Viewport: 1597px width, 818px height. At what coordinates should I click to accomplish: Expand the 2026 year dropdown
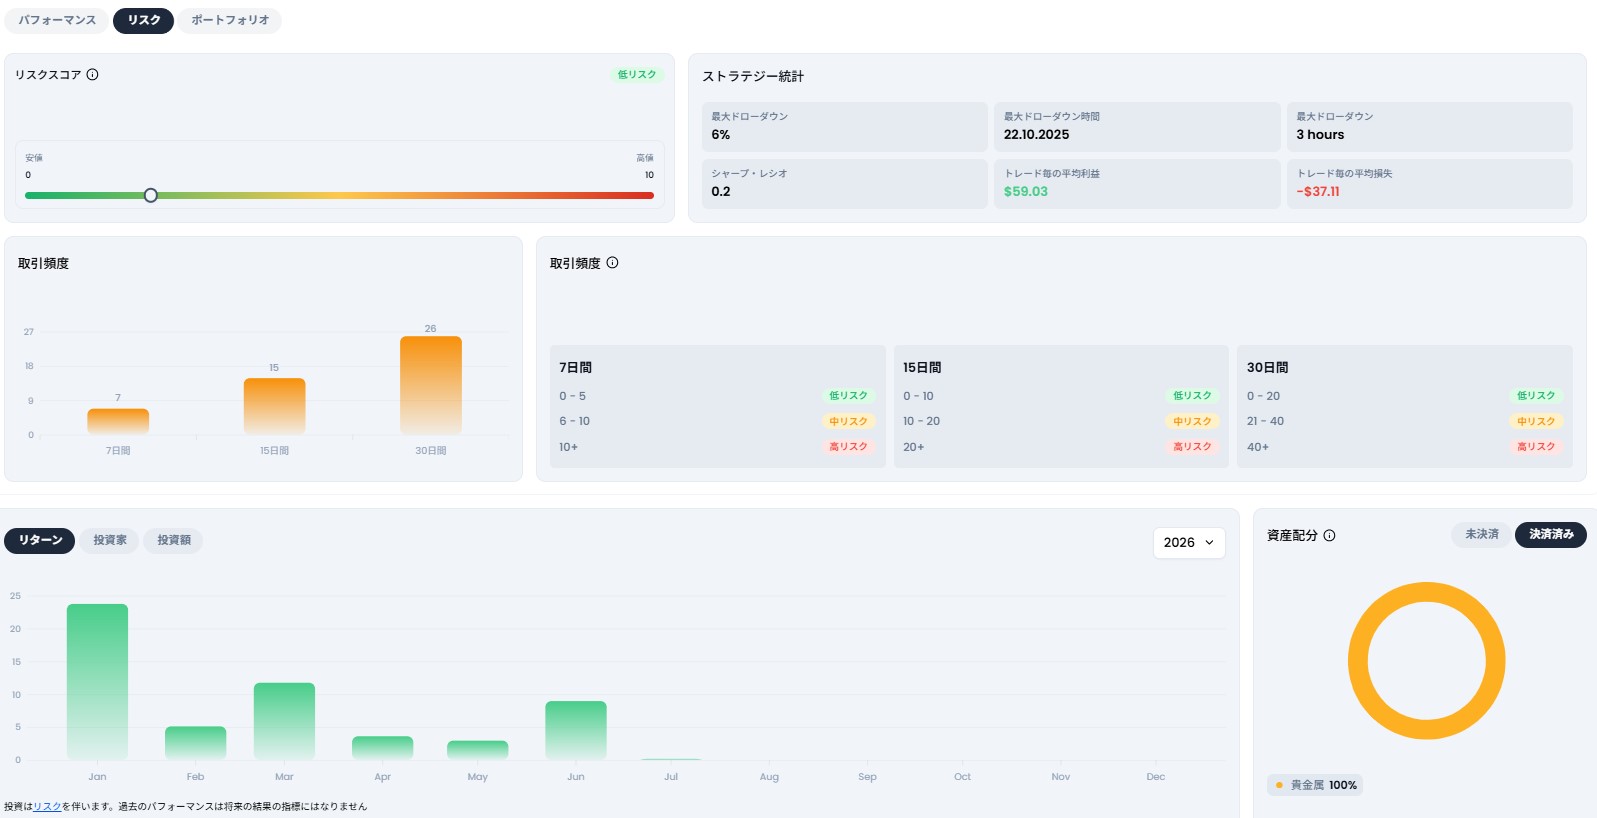(x=1189, y=542)
